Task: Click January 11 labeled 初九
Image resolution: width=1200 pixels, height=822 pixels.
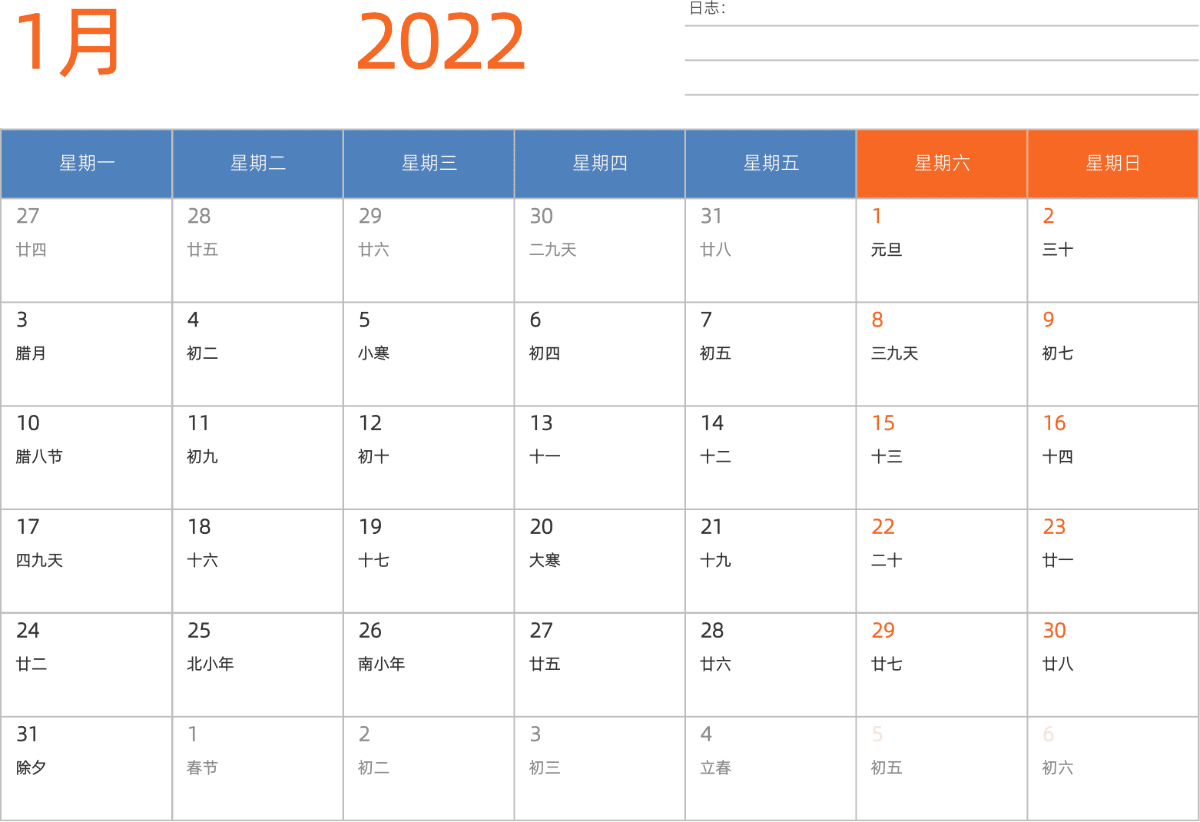Action: 258,458
